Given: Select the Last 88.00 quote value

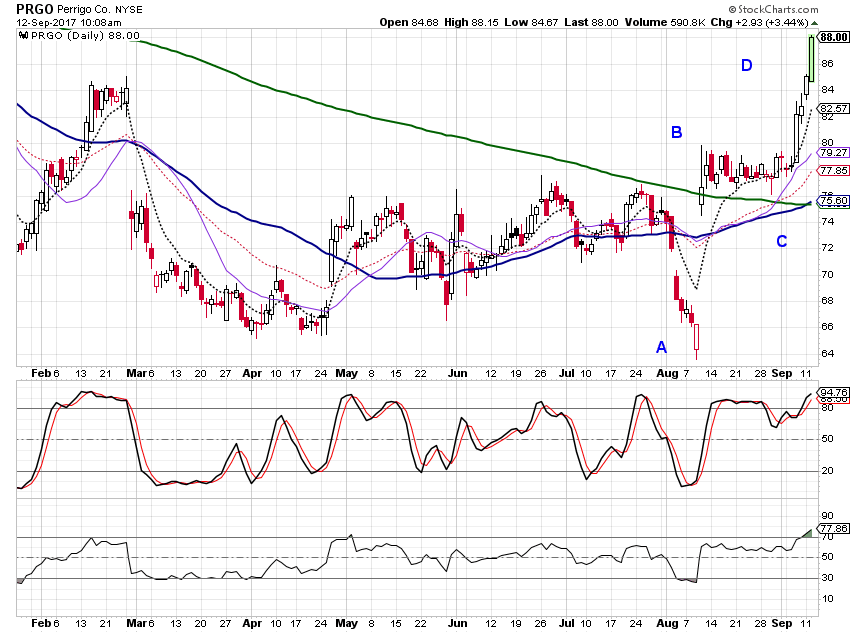Looking at the screenshot, I should pyautogui.click(x=591, y=22).
